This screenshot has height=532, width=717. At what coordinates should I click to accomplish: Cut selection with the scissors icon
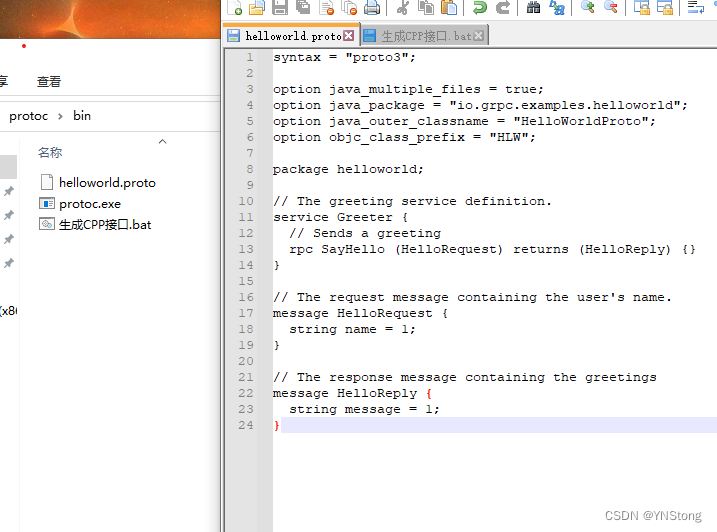pos(402,7)
